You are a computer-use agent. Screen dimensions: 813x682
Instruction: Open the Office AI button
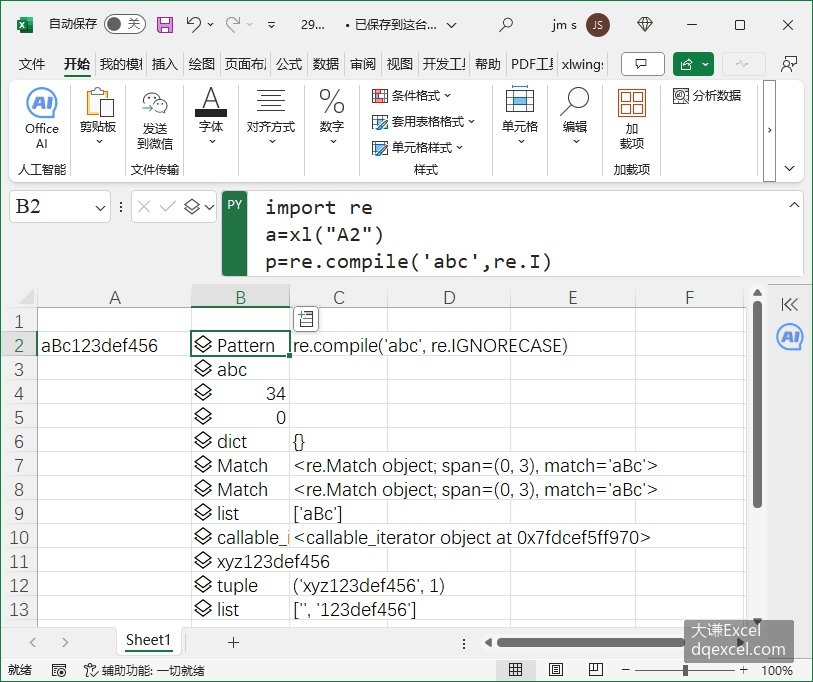41,119
